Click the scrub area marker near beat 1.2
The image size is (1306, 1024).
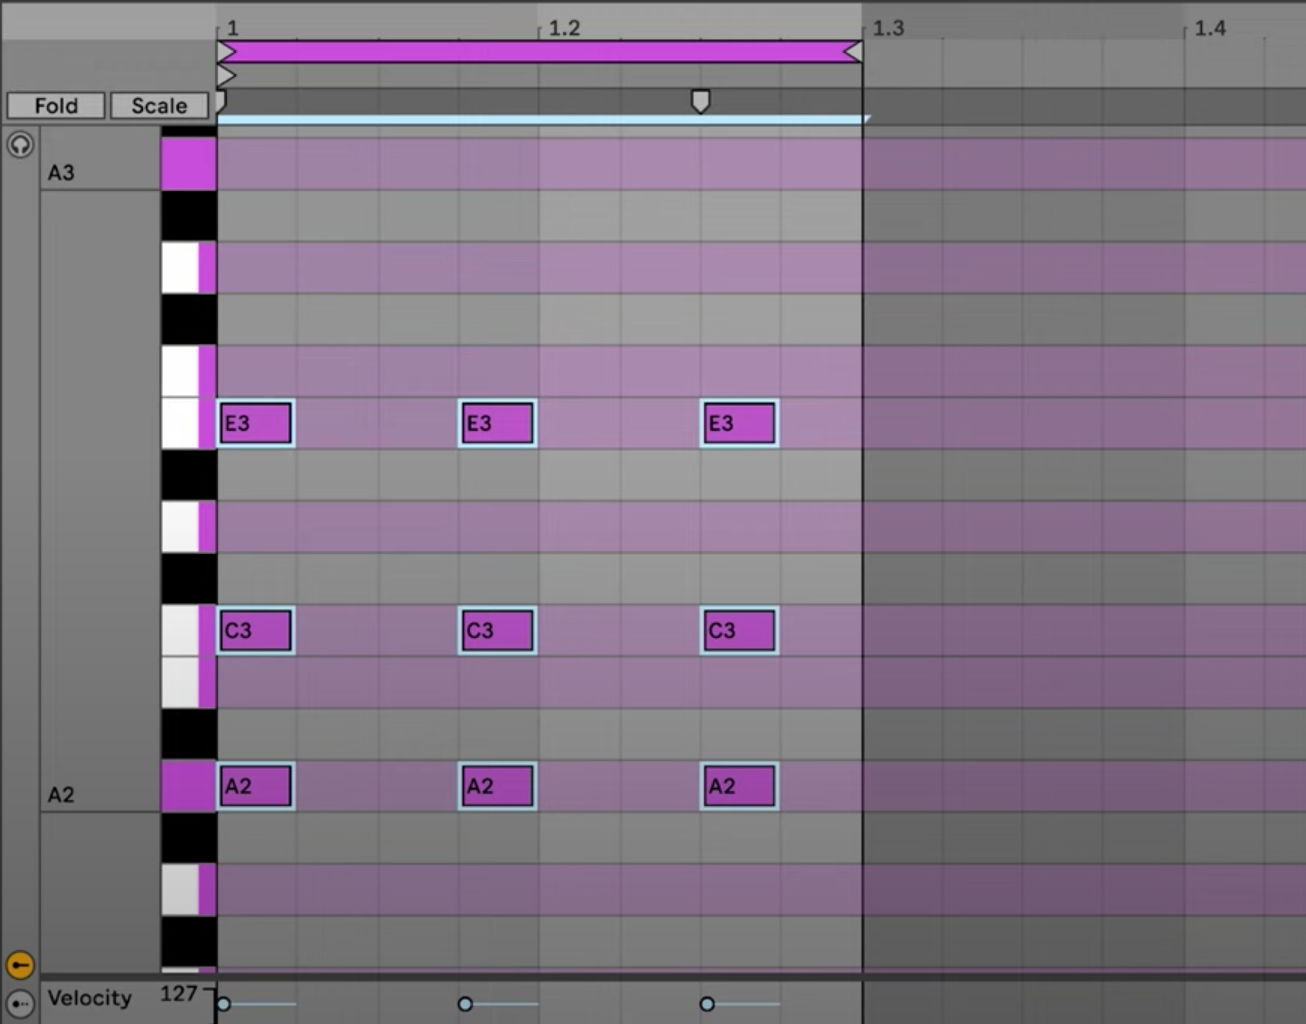[x=701, y=101]
